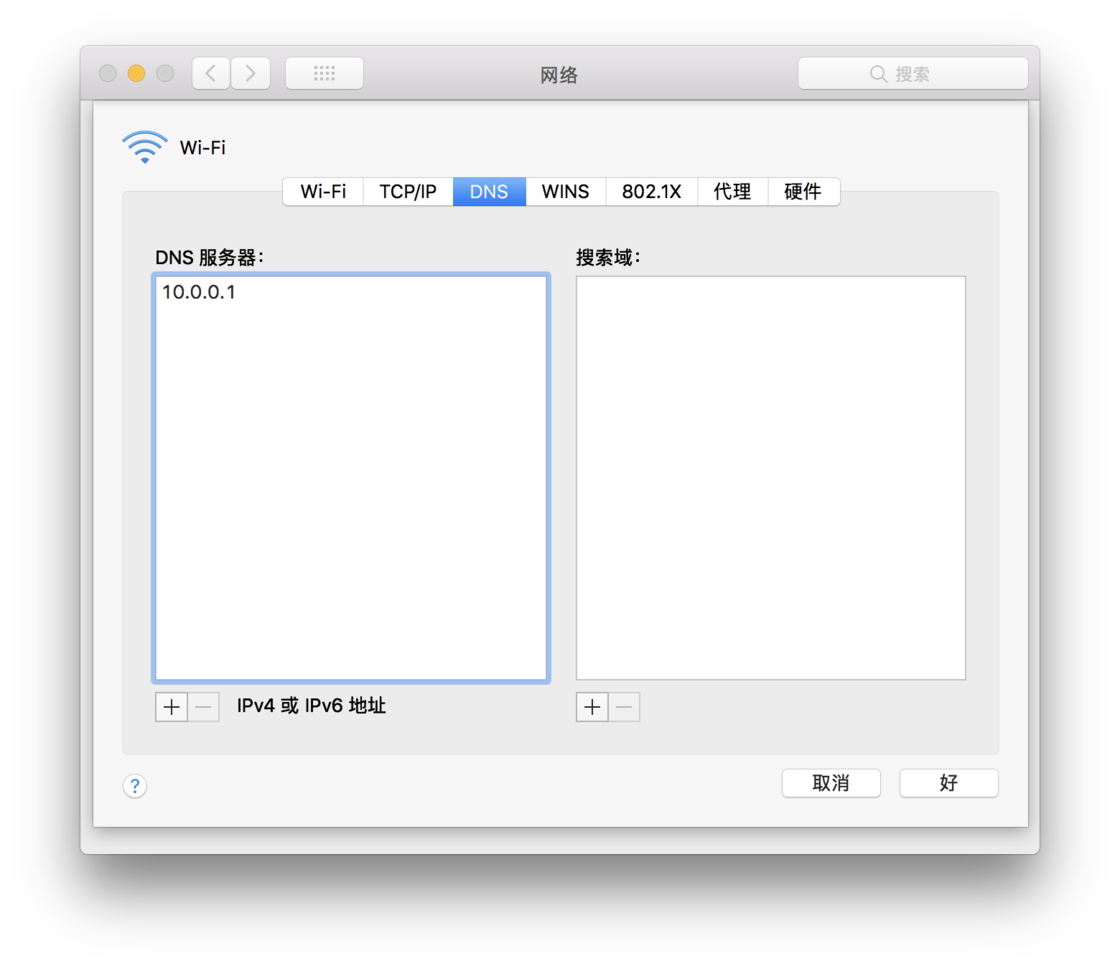This screenshot has height=969, width=1120.
Task: Click the forward arrow in the title bar
Action: [x=250, y=73]
